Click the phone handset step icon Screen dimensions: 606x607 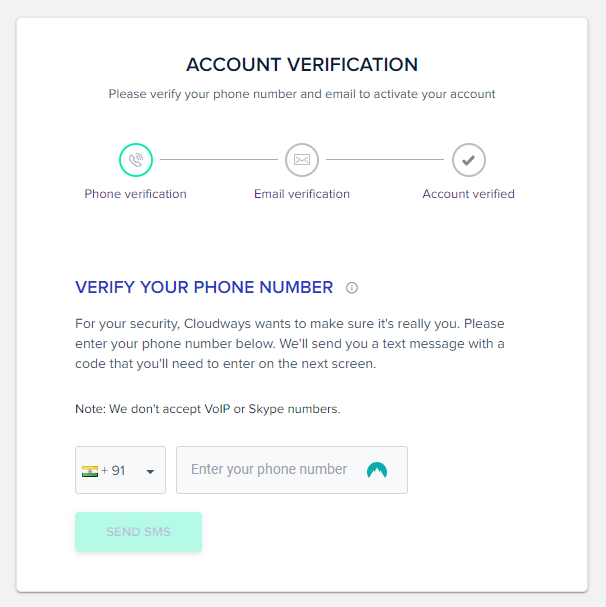pyautogui.click(x=136, y=160)
